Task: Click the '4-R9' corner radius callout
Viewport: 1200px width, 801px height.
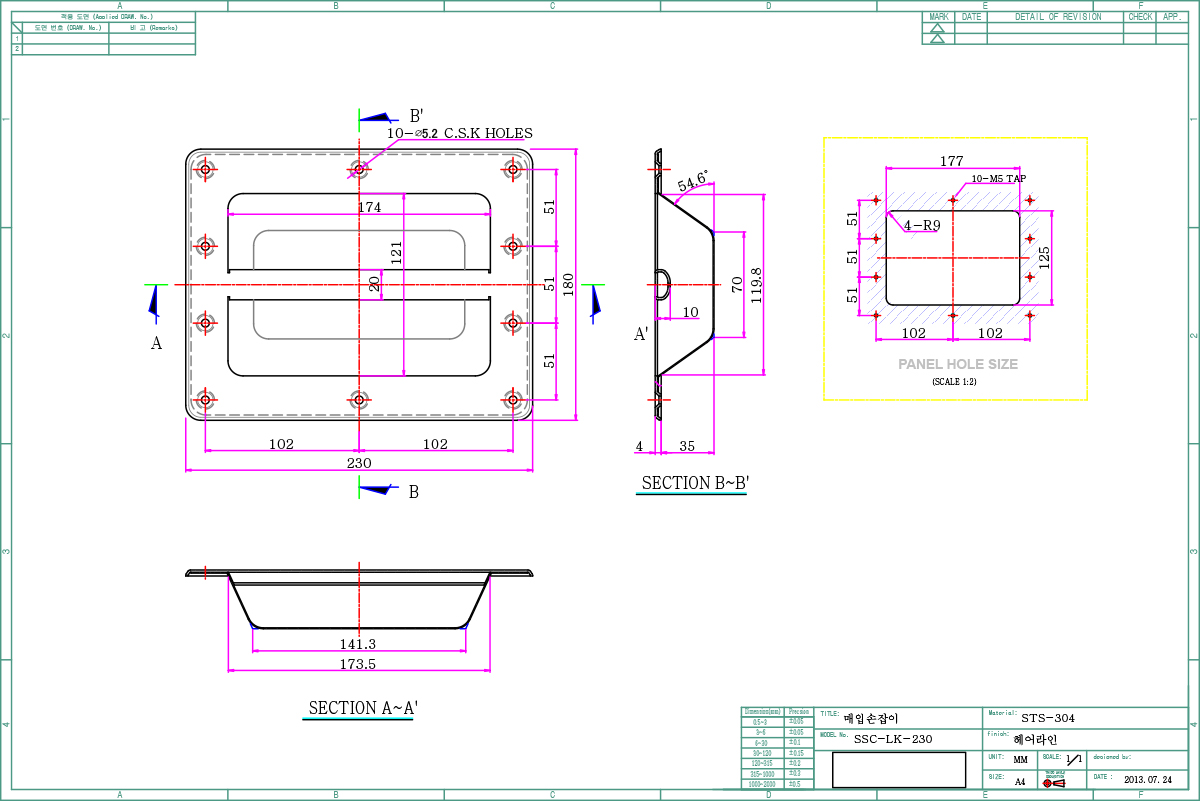Action: point(922,226)
